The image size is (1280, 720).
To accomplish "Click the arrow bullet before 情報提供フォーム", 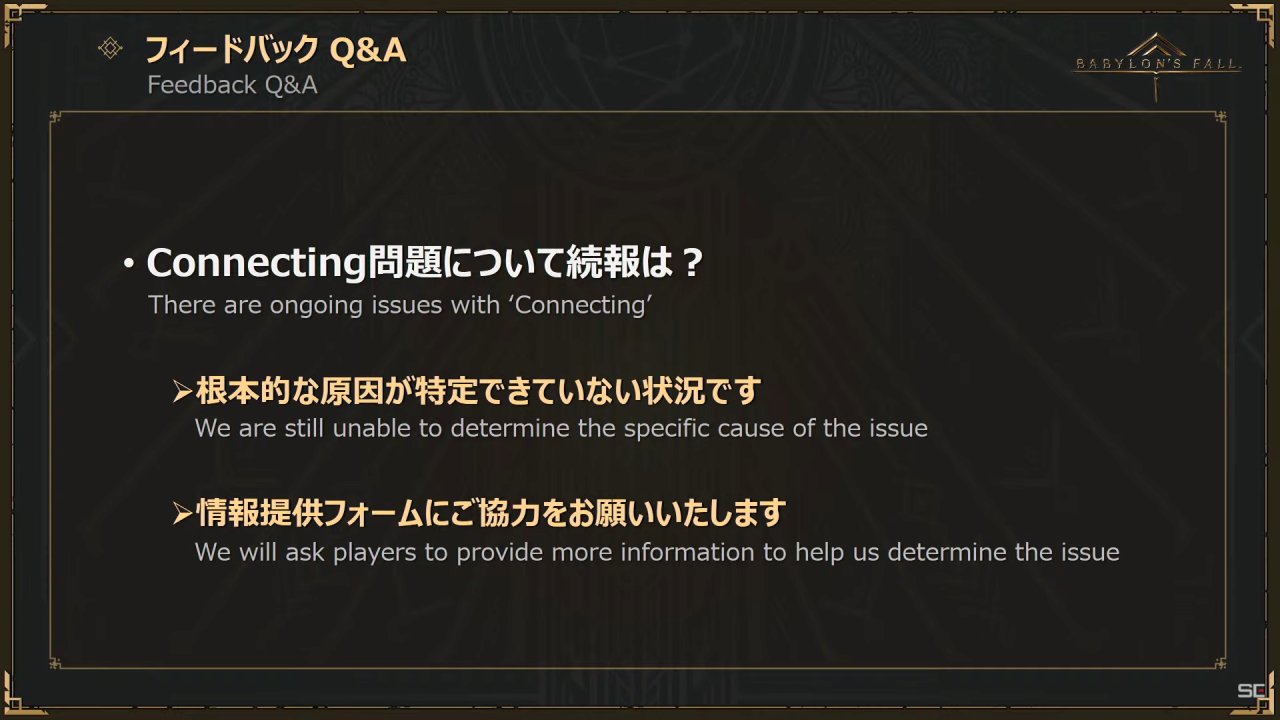I will (x=181, y=515).
